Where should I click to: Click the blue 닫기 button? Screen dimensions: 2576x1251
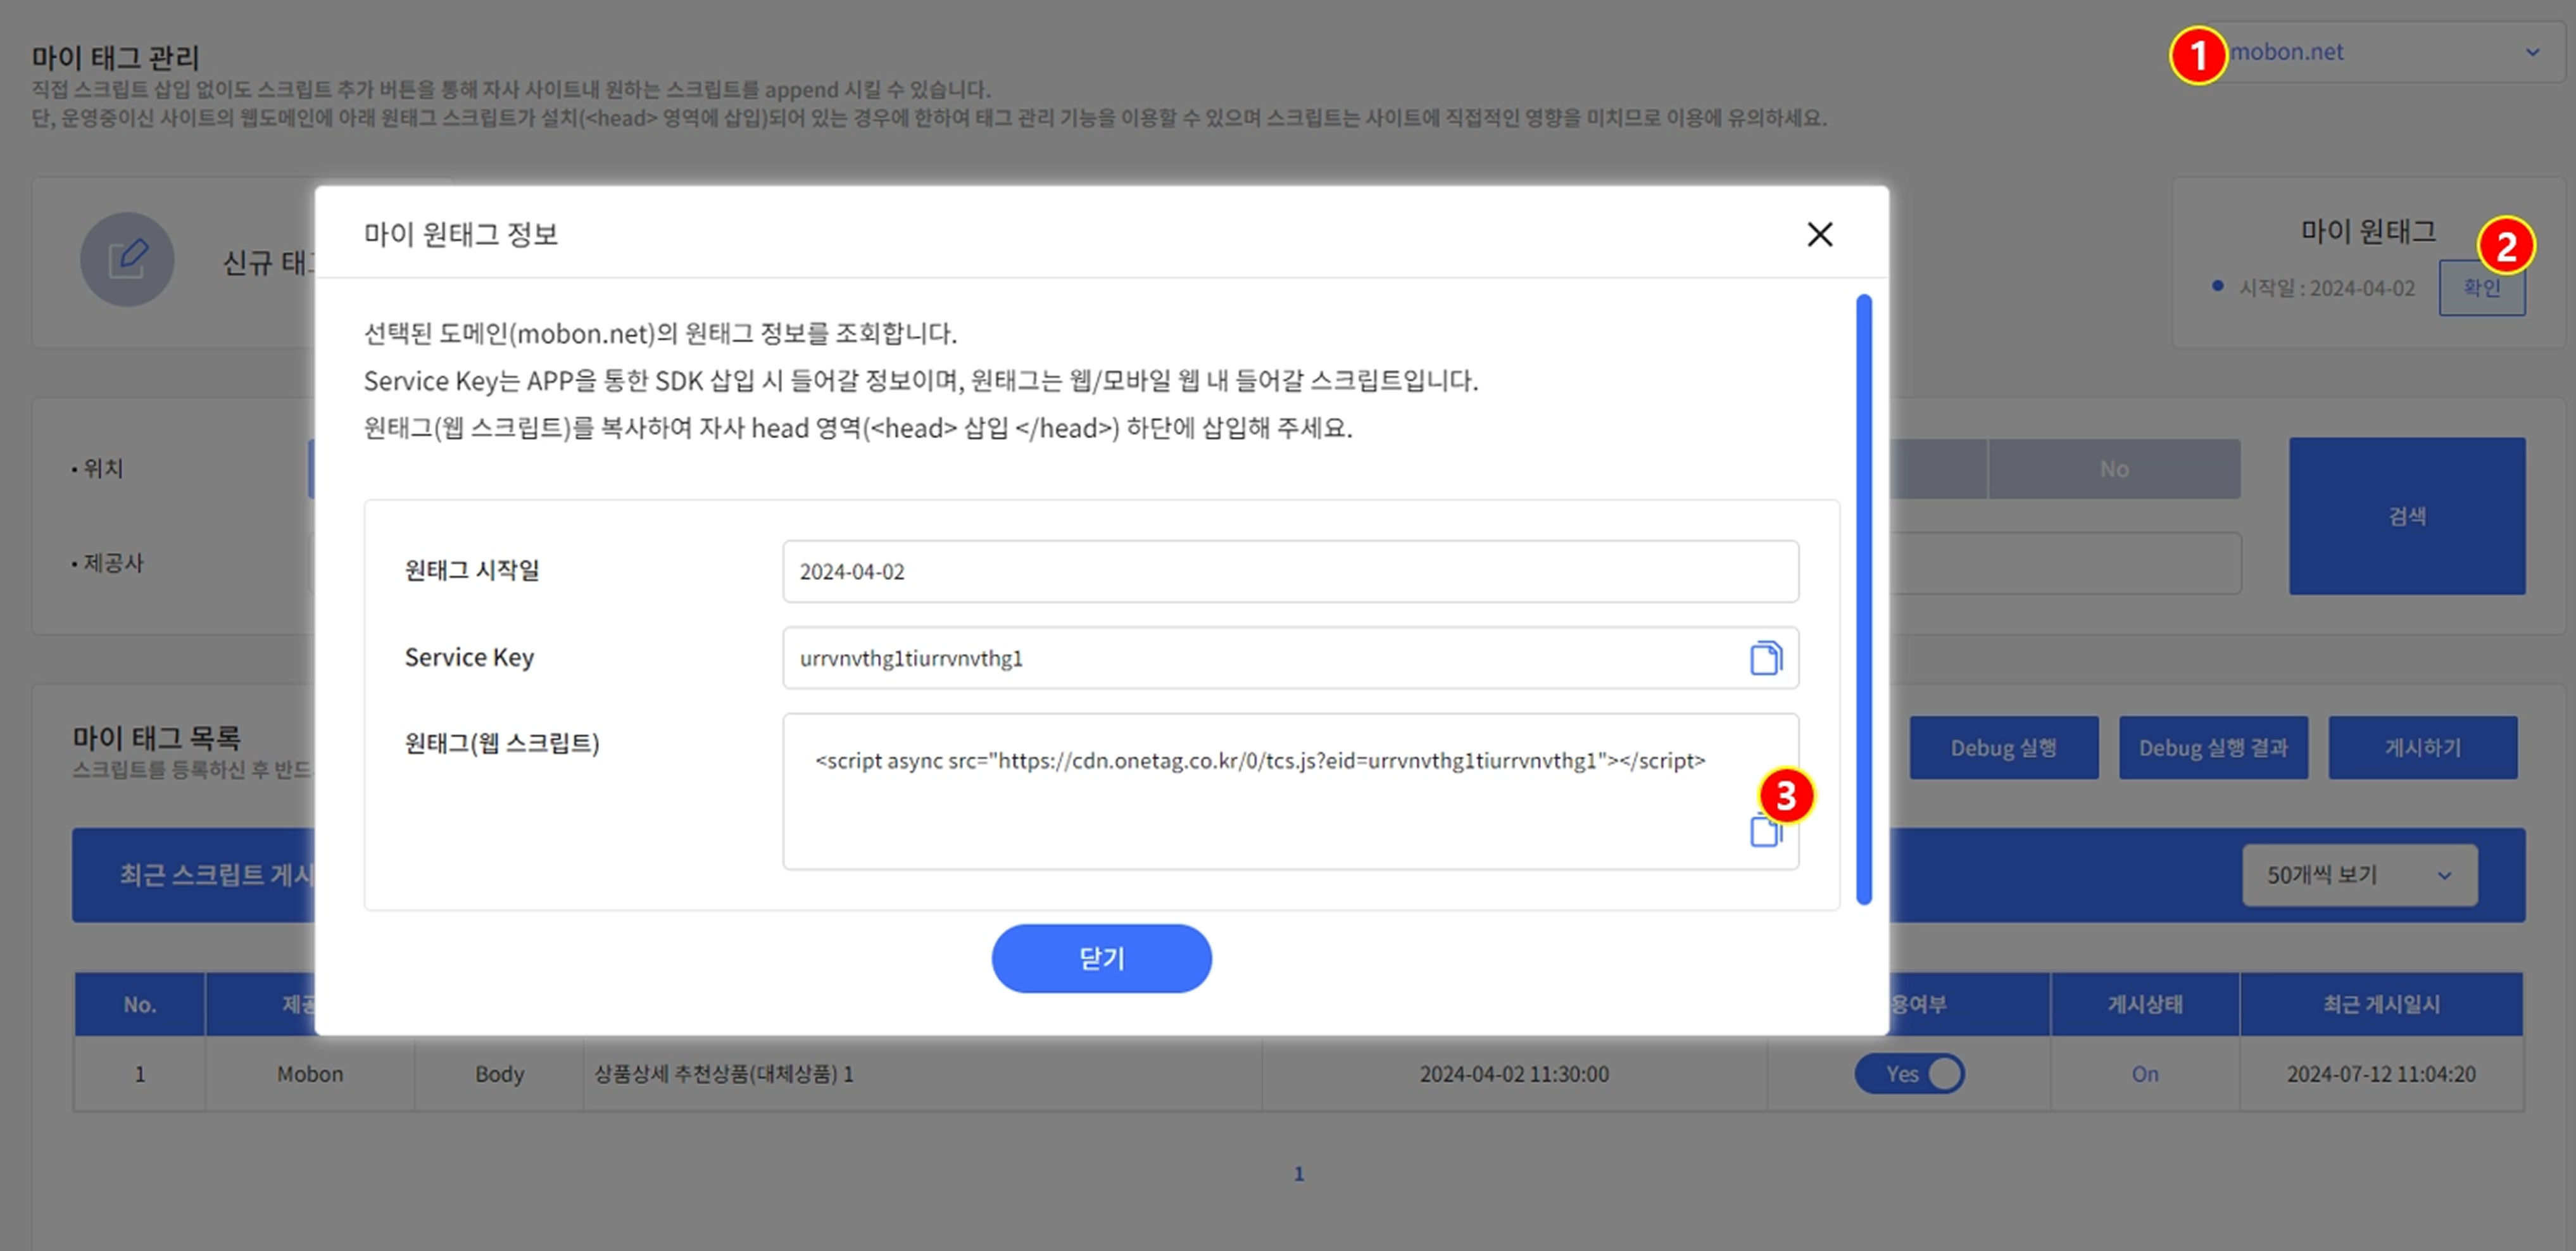tap(1101, 958)
